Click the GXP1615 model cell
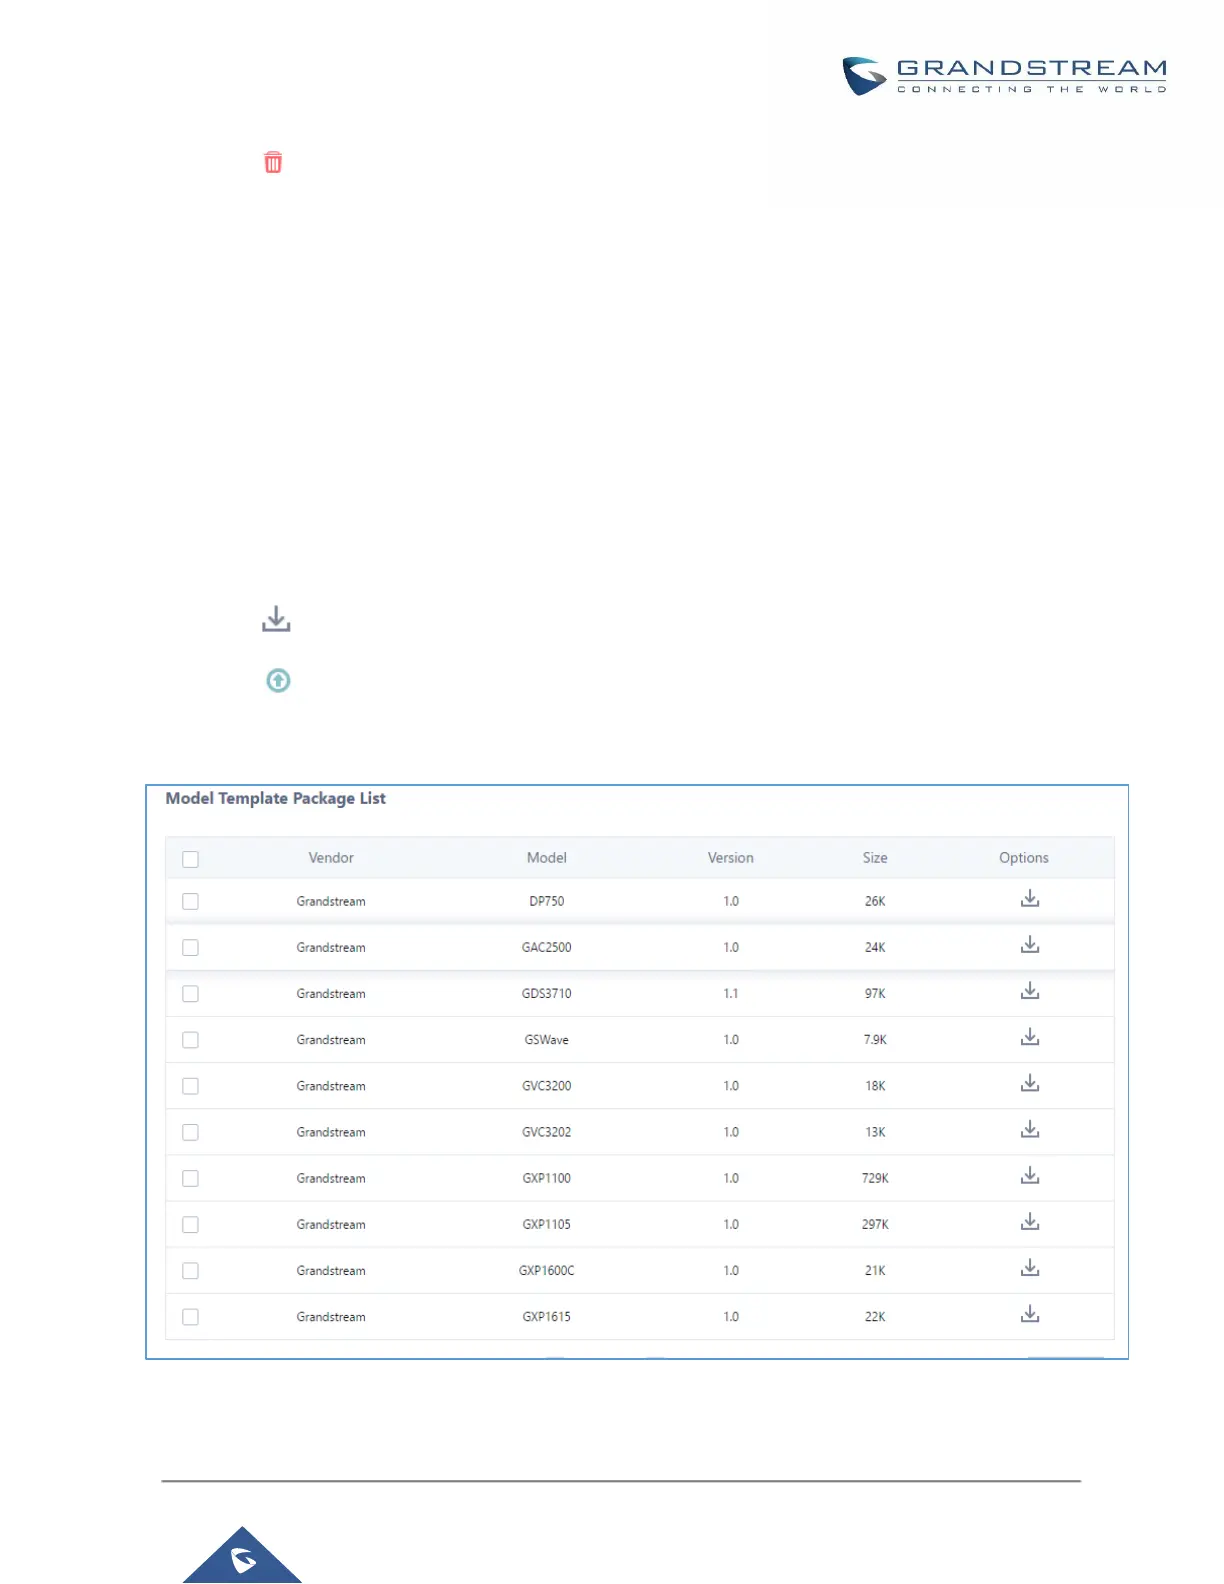 click(x=547, y=1317)
